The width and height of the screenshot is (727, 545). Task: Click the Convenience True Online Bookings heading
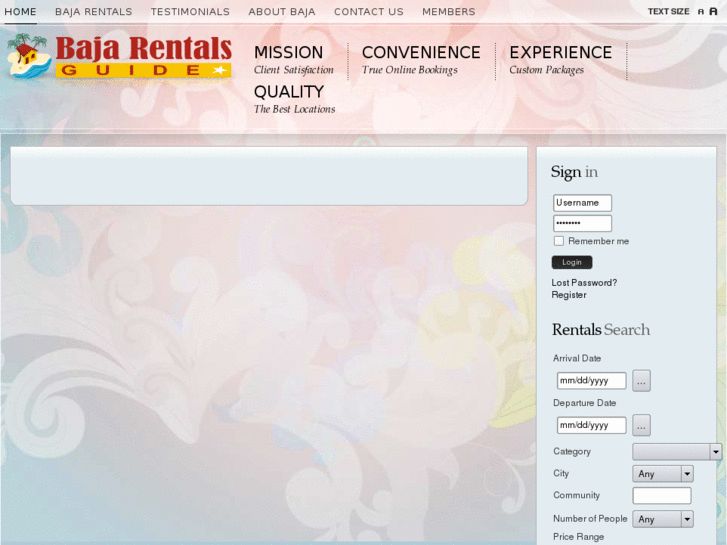click(x=421, y=59)
